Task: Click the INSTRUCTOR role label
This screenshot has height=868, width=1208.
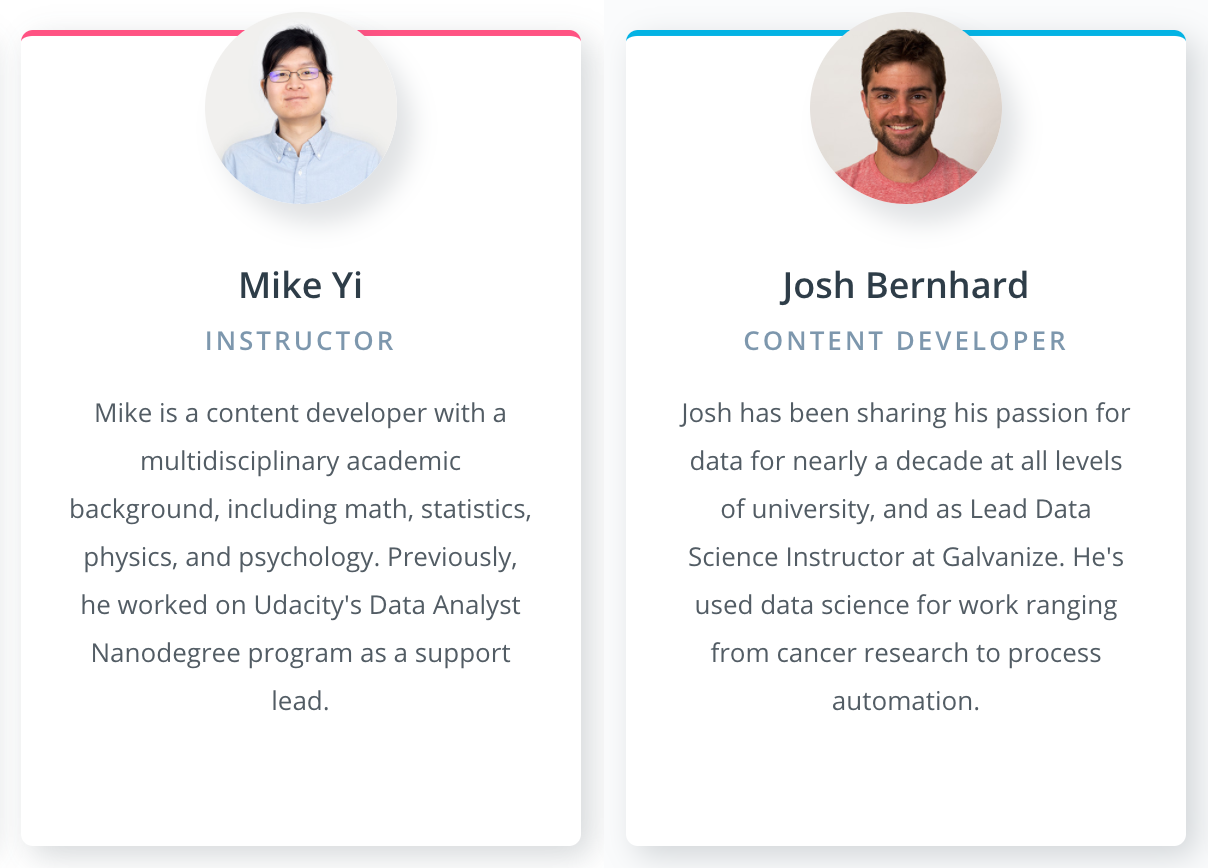Action: point(301,341)
